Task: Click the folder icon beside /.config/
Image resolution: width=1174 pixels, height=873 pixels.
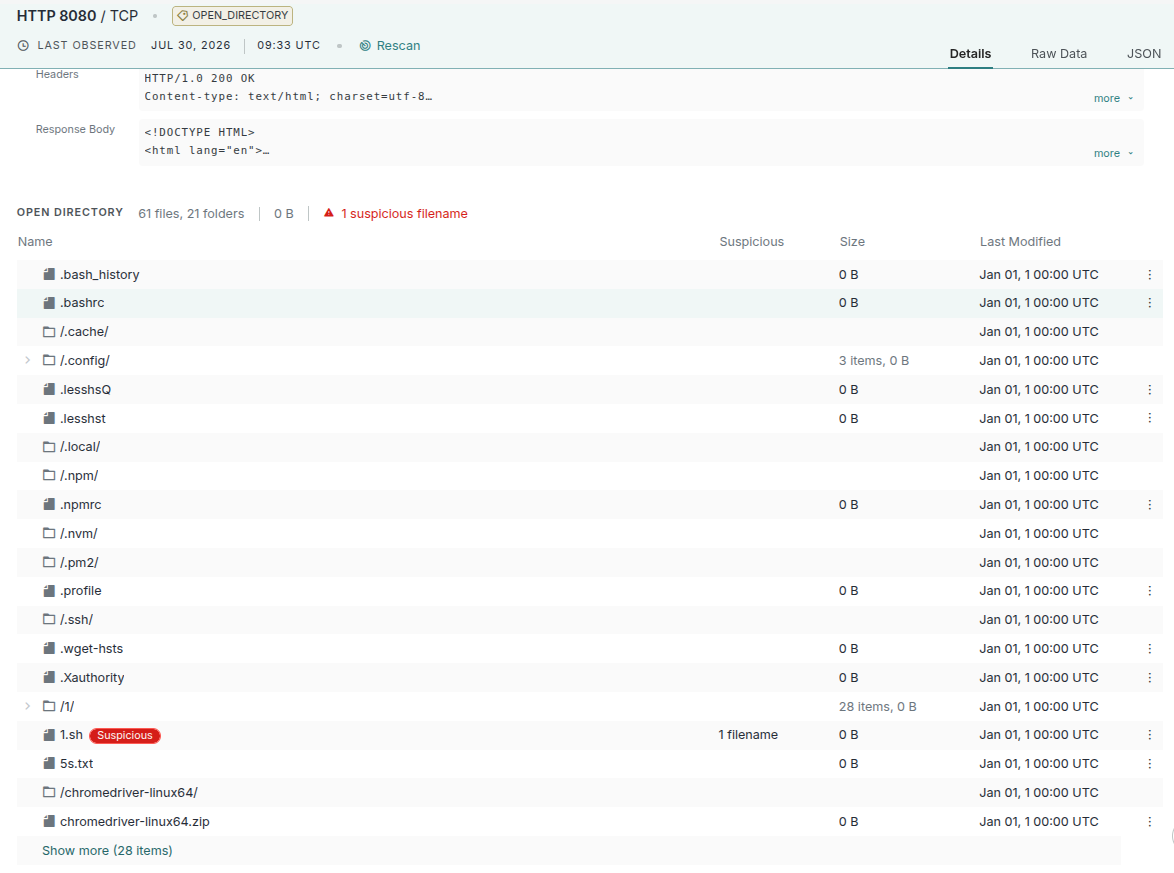Action: click(x=49, y=360)
